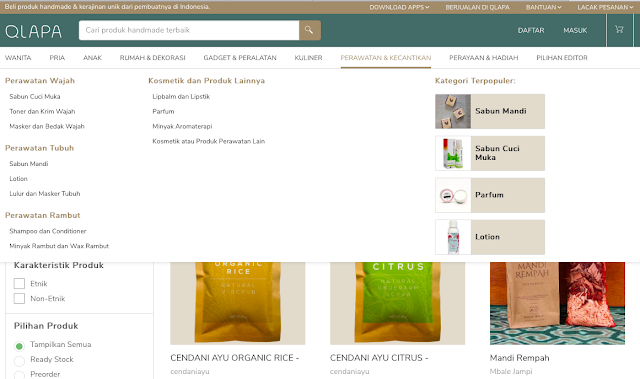The height and width of the screenshot is (379, 640).
Task: Open the Pilihan Editor menu
Action: (x=562, y=58)
